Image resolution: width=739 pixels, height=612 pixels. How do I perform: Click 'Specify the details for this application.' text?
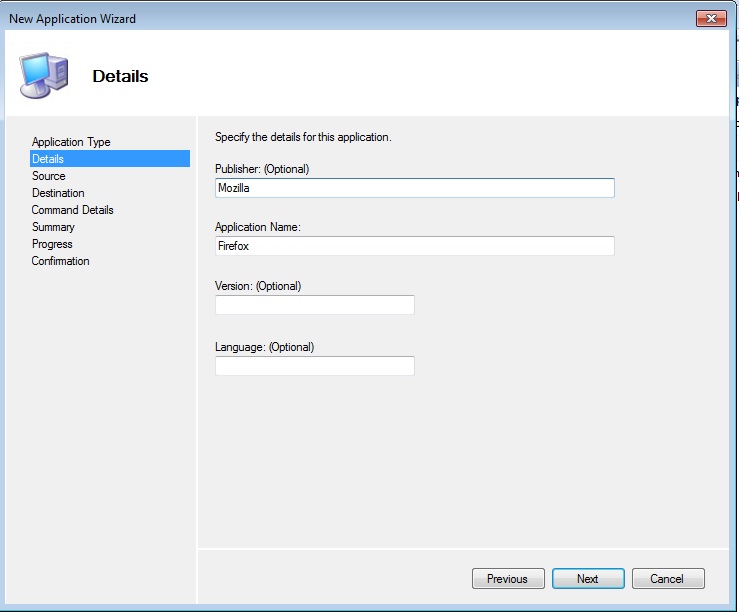(303, 137)
